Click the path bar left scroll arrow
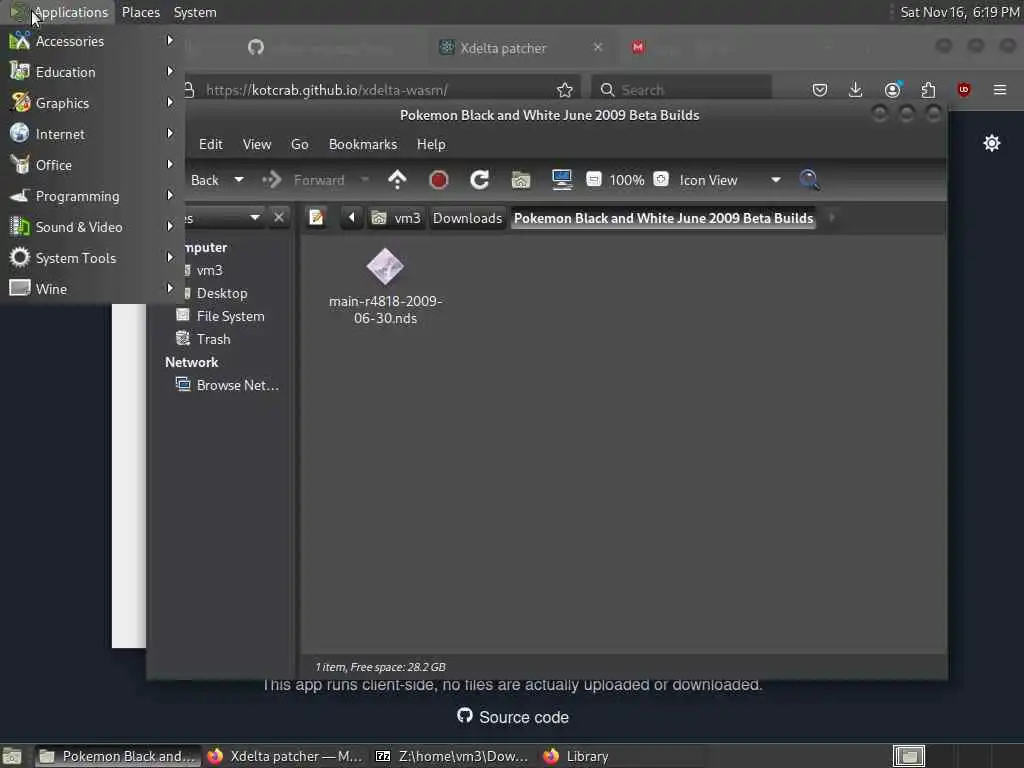 click(351, 217)
